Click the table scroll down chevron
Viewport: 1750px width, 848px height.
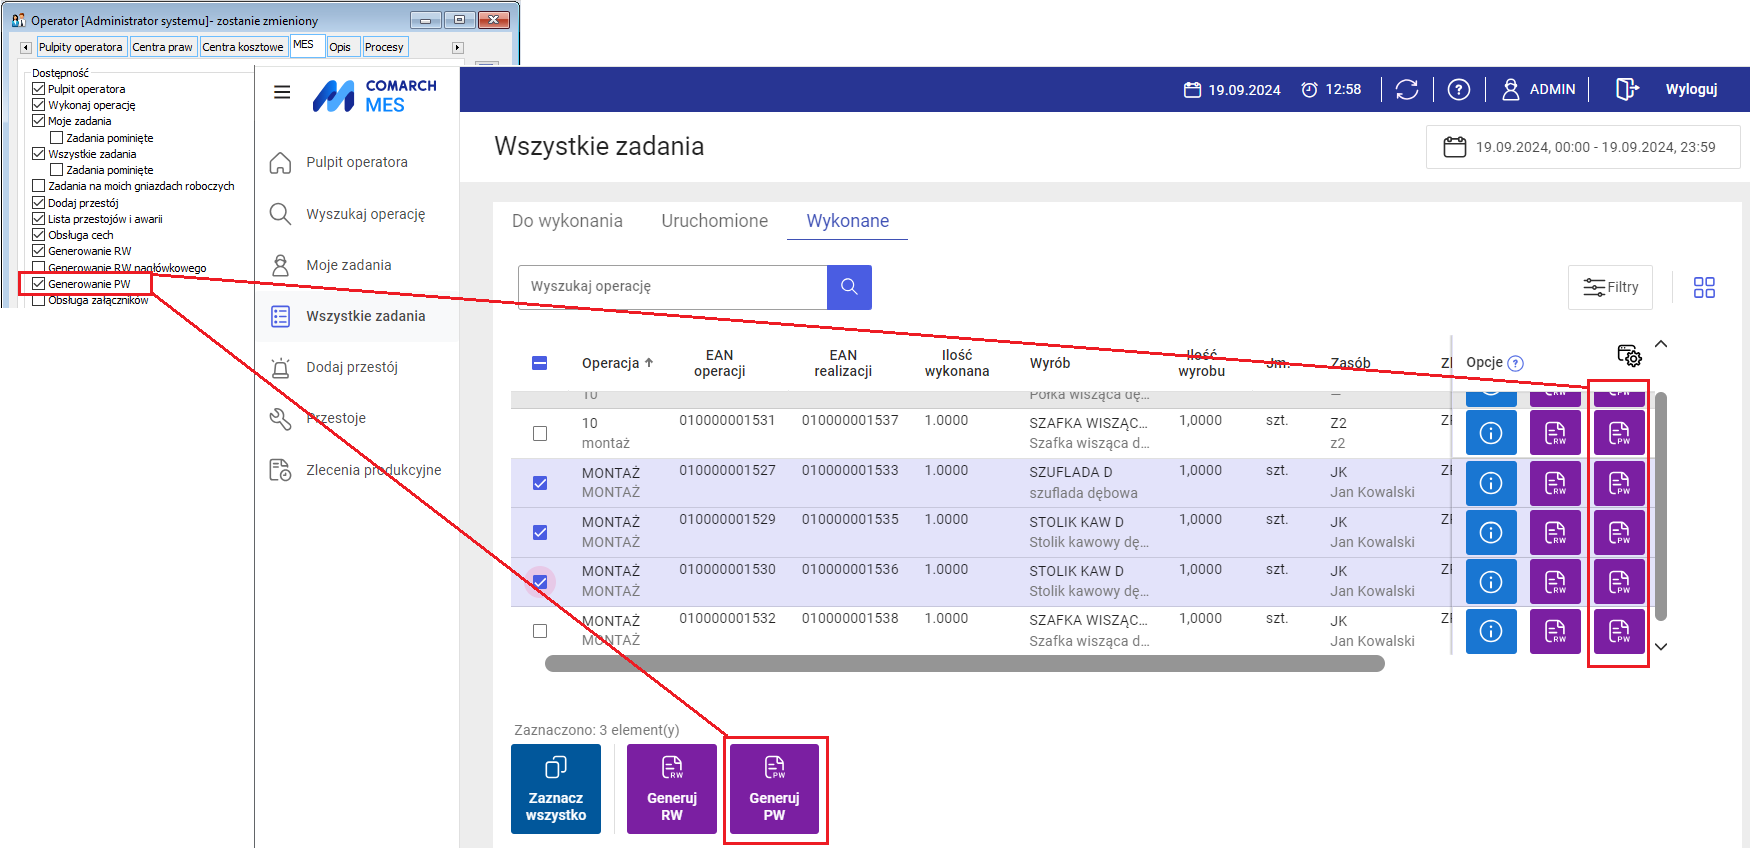coord(1661,647)
